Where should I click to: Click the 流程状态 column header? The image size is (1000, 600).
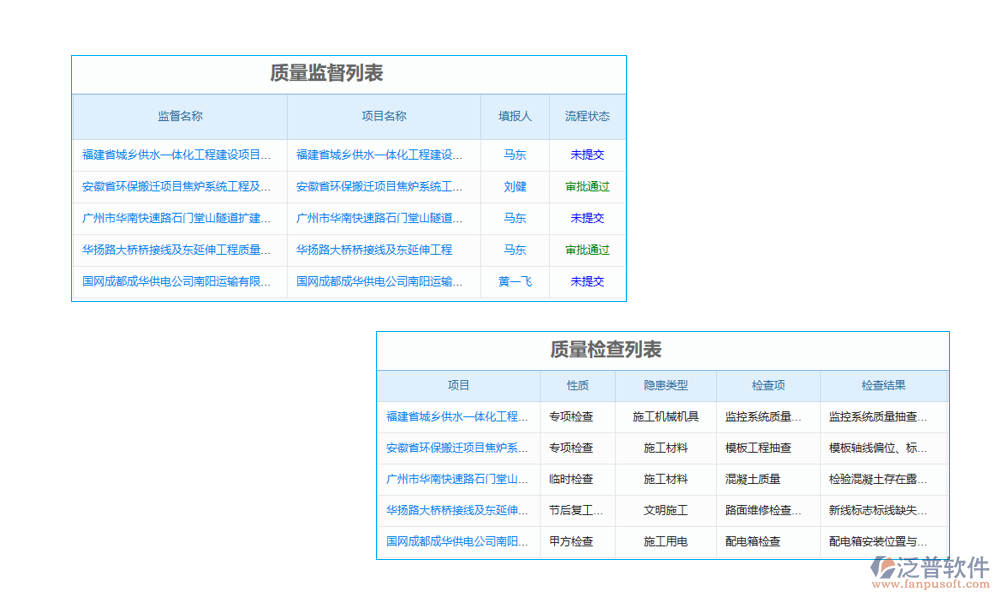pyautogui.click(x=586, y=116)
